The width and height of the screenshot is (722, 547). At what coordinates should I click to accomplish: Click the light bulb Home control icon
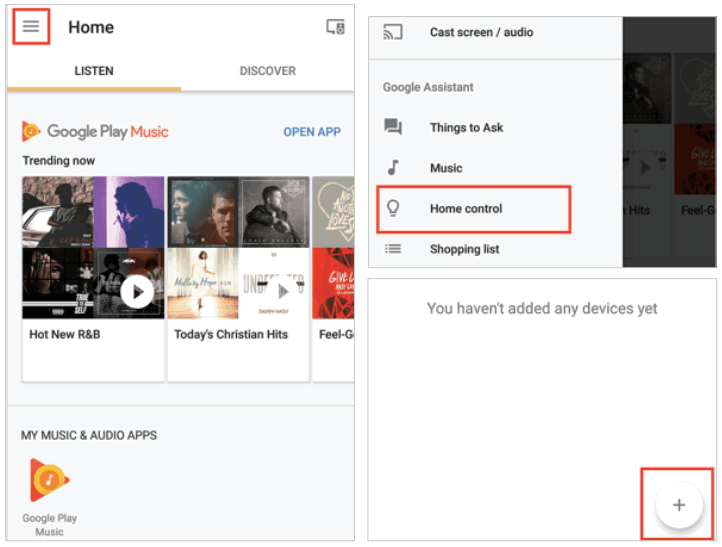[393, 208]
